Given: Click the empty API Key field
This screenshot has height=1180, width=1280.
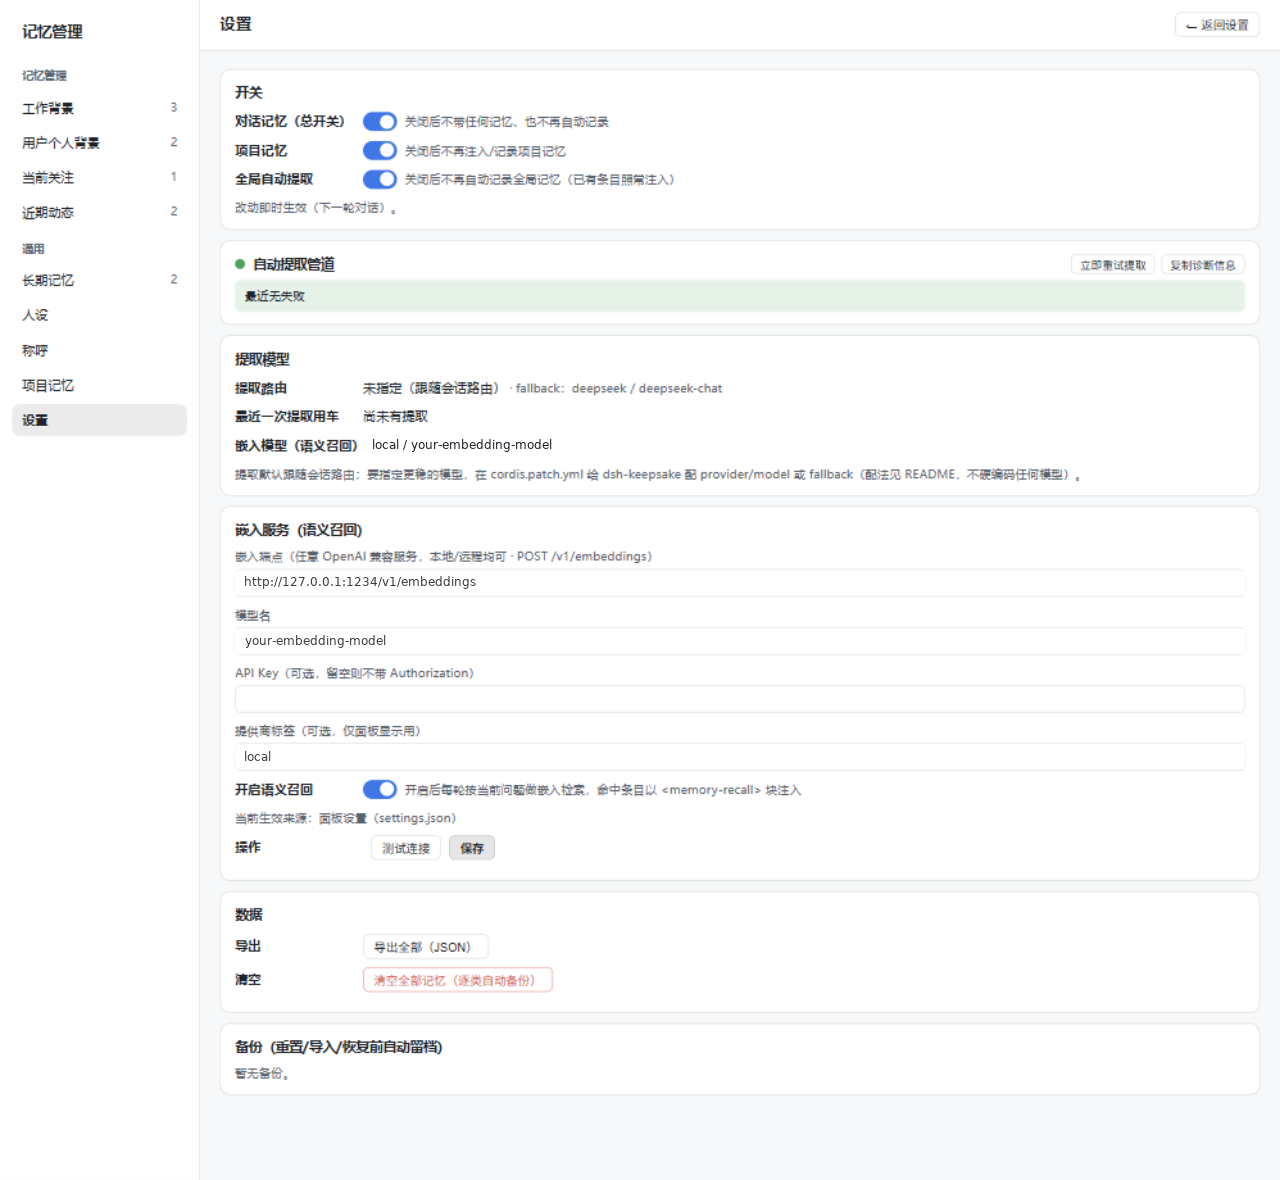Looking at the screenshot, I should pyautogui.click(x=740, y=699).
